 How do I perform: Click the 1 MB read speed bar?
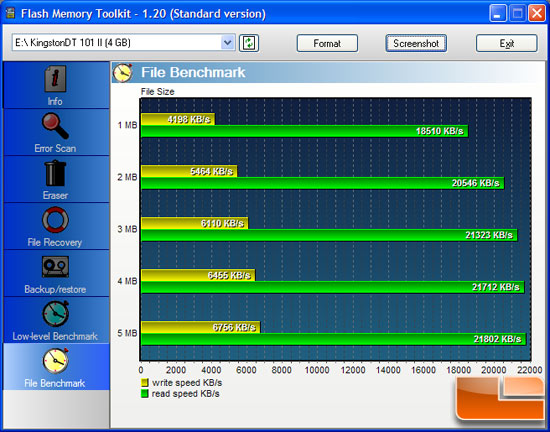pos(304,131)
